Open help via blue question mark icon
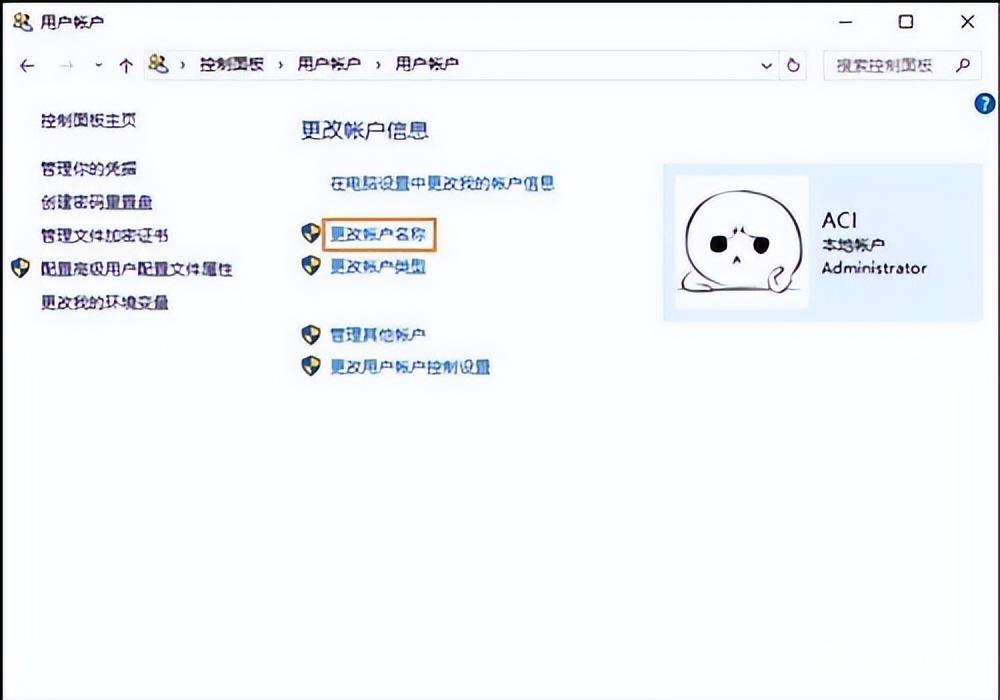The image size is (1000, 700). coord(984,104)
